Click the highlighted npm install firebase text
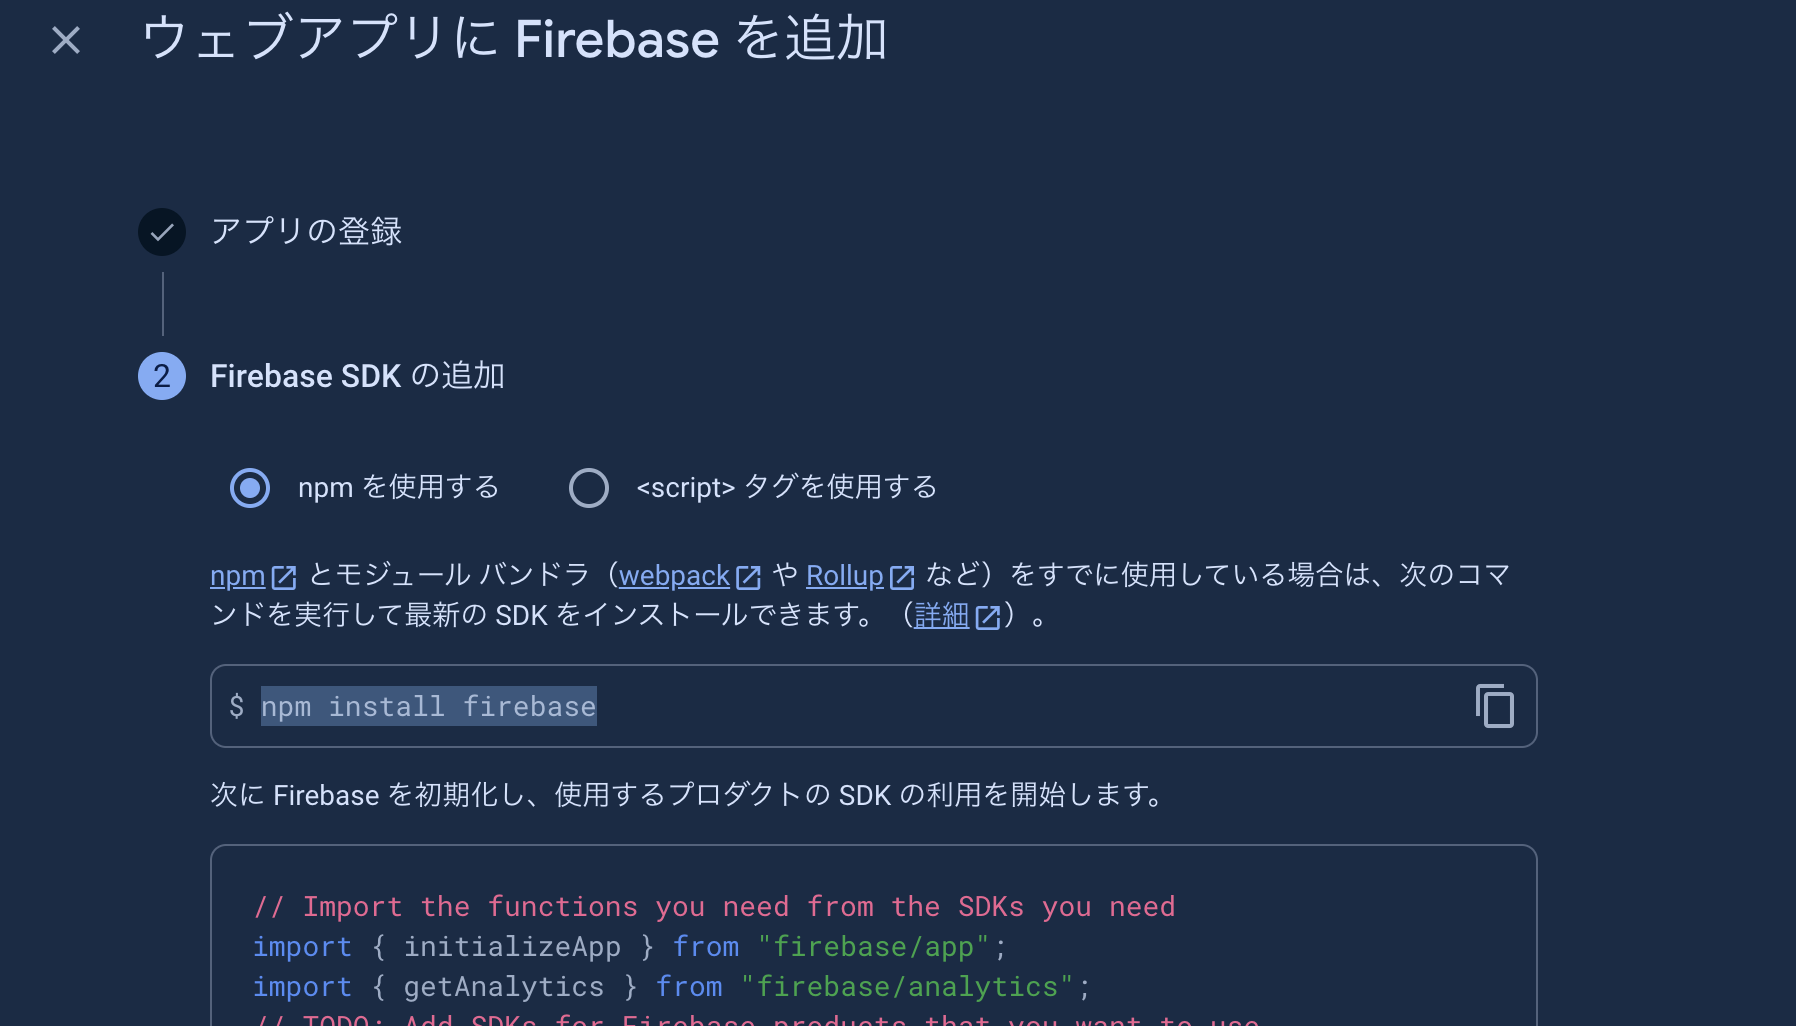This screenshot has width=1796, height=1026. coord(428,706)
